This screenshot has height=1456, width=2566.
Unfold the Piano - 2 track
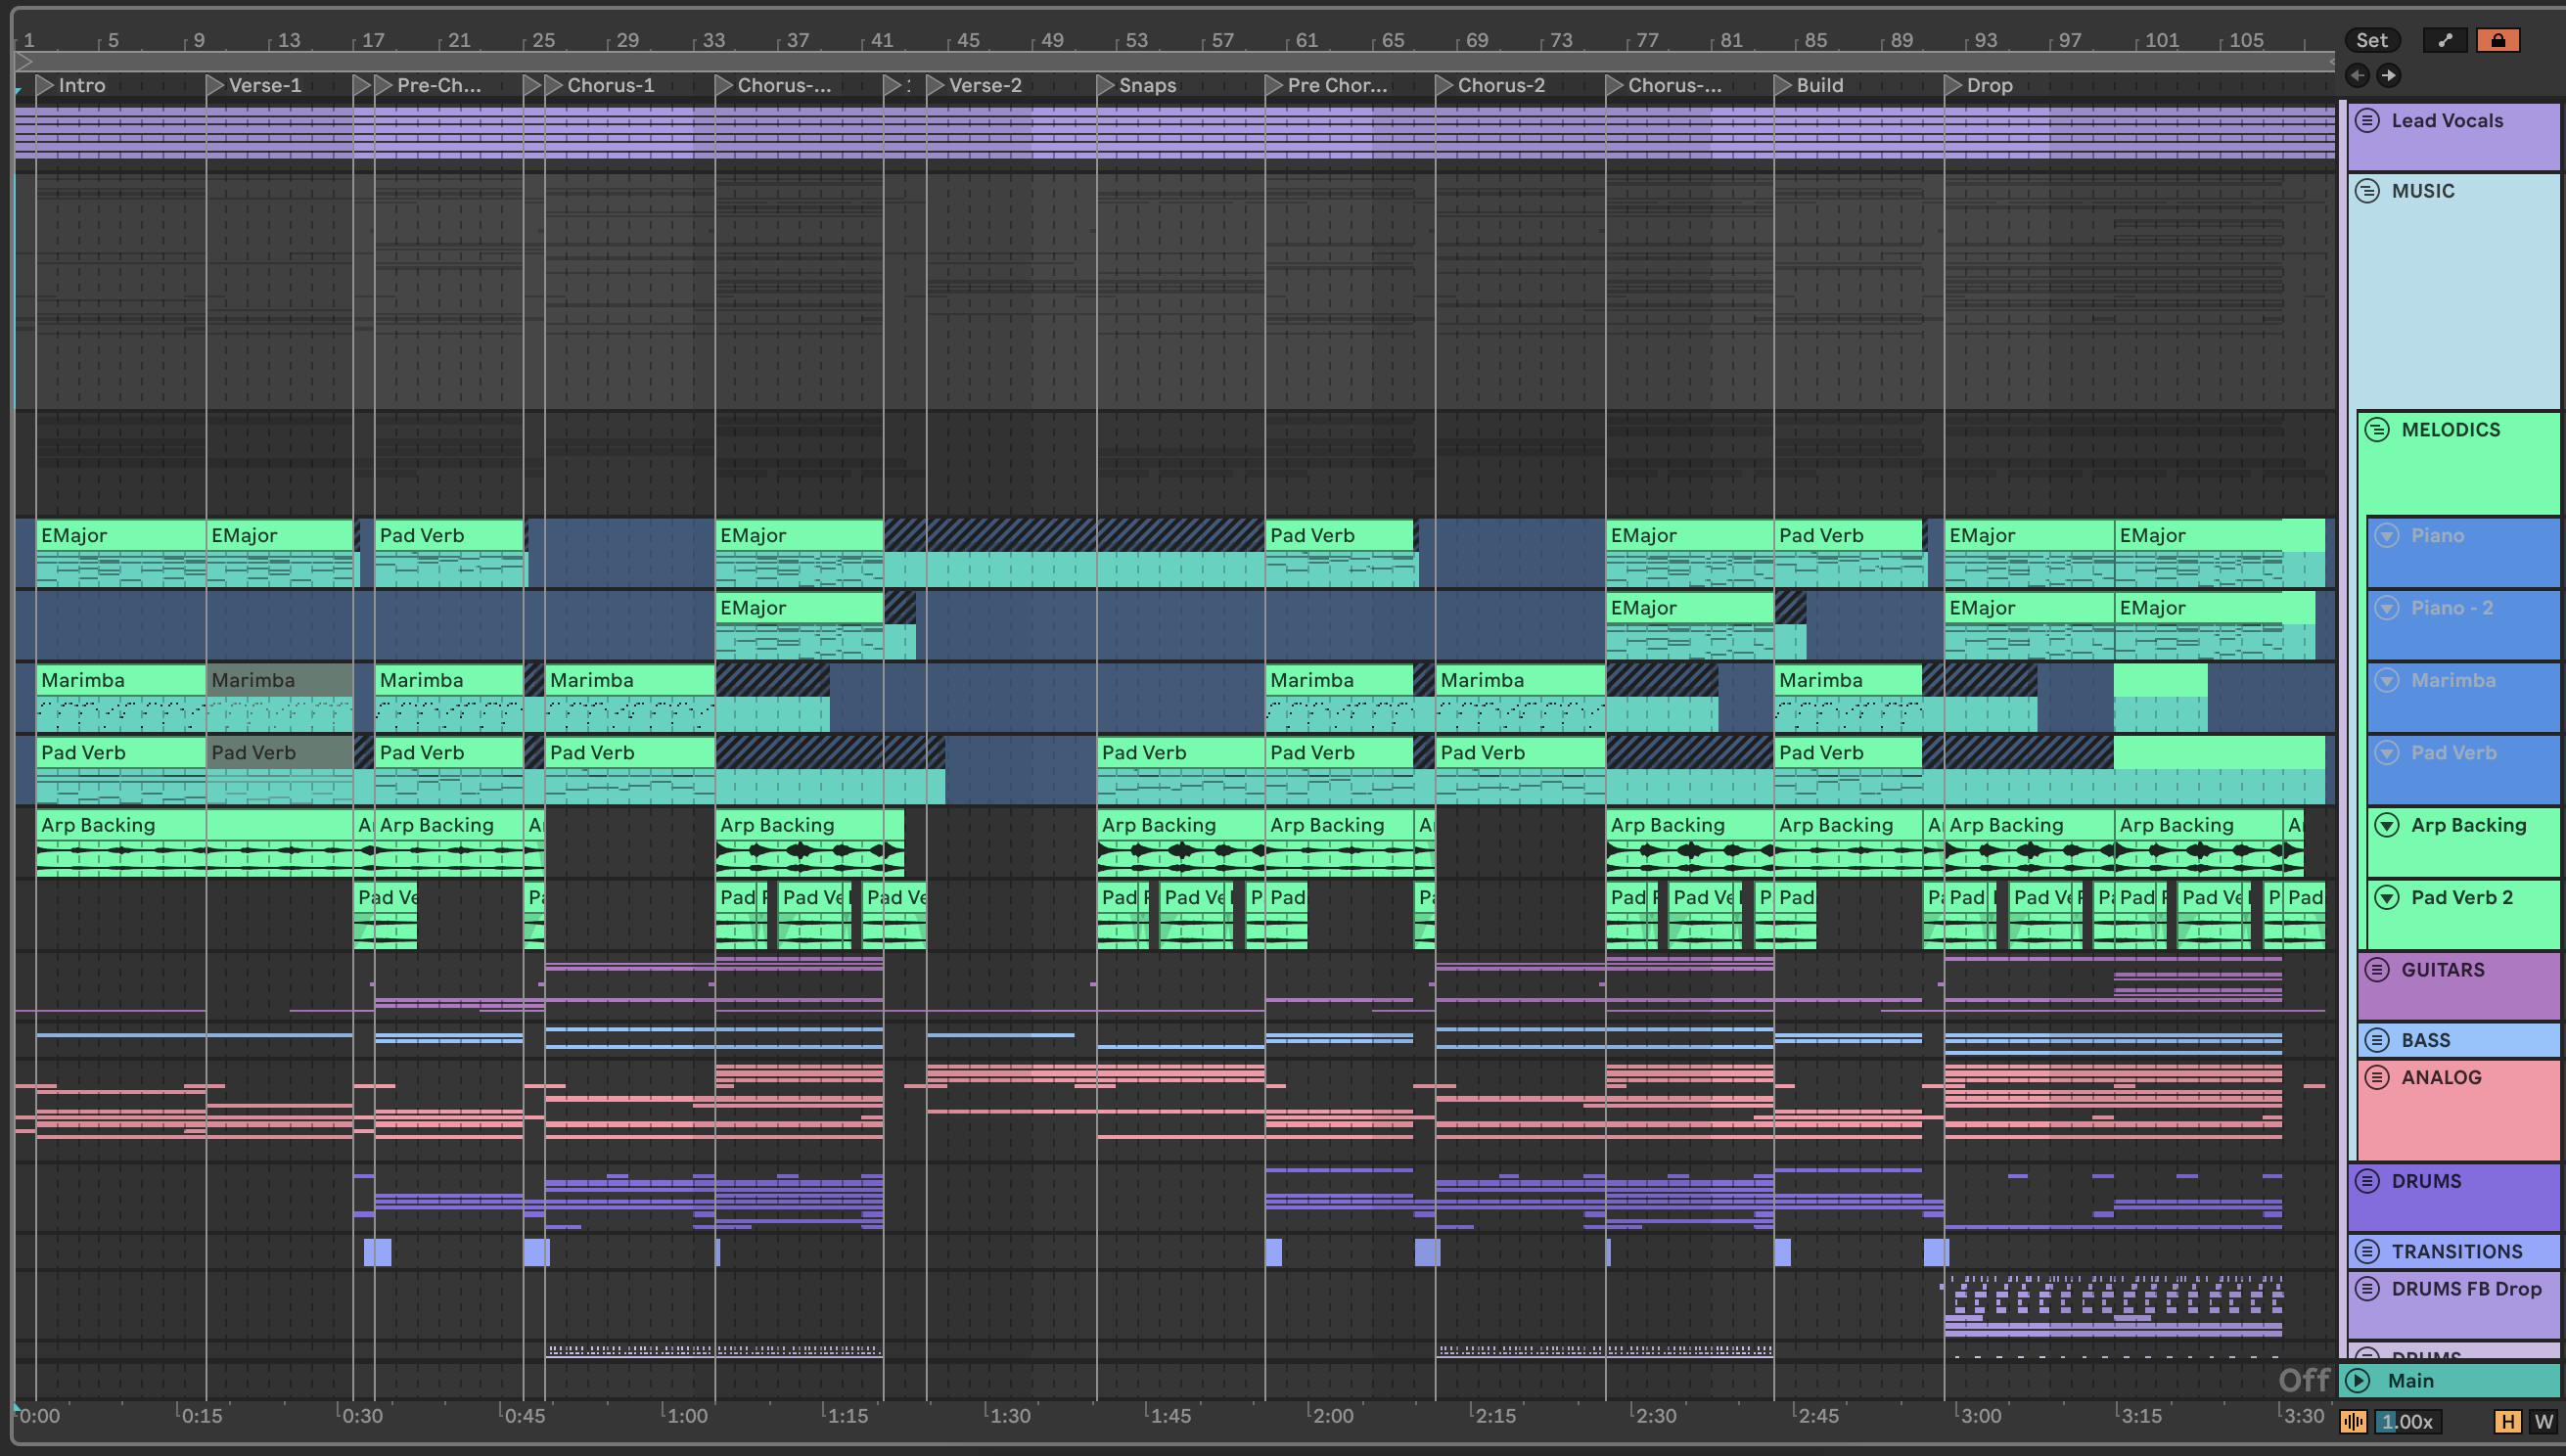2387,608
